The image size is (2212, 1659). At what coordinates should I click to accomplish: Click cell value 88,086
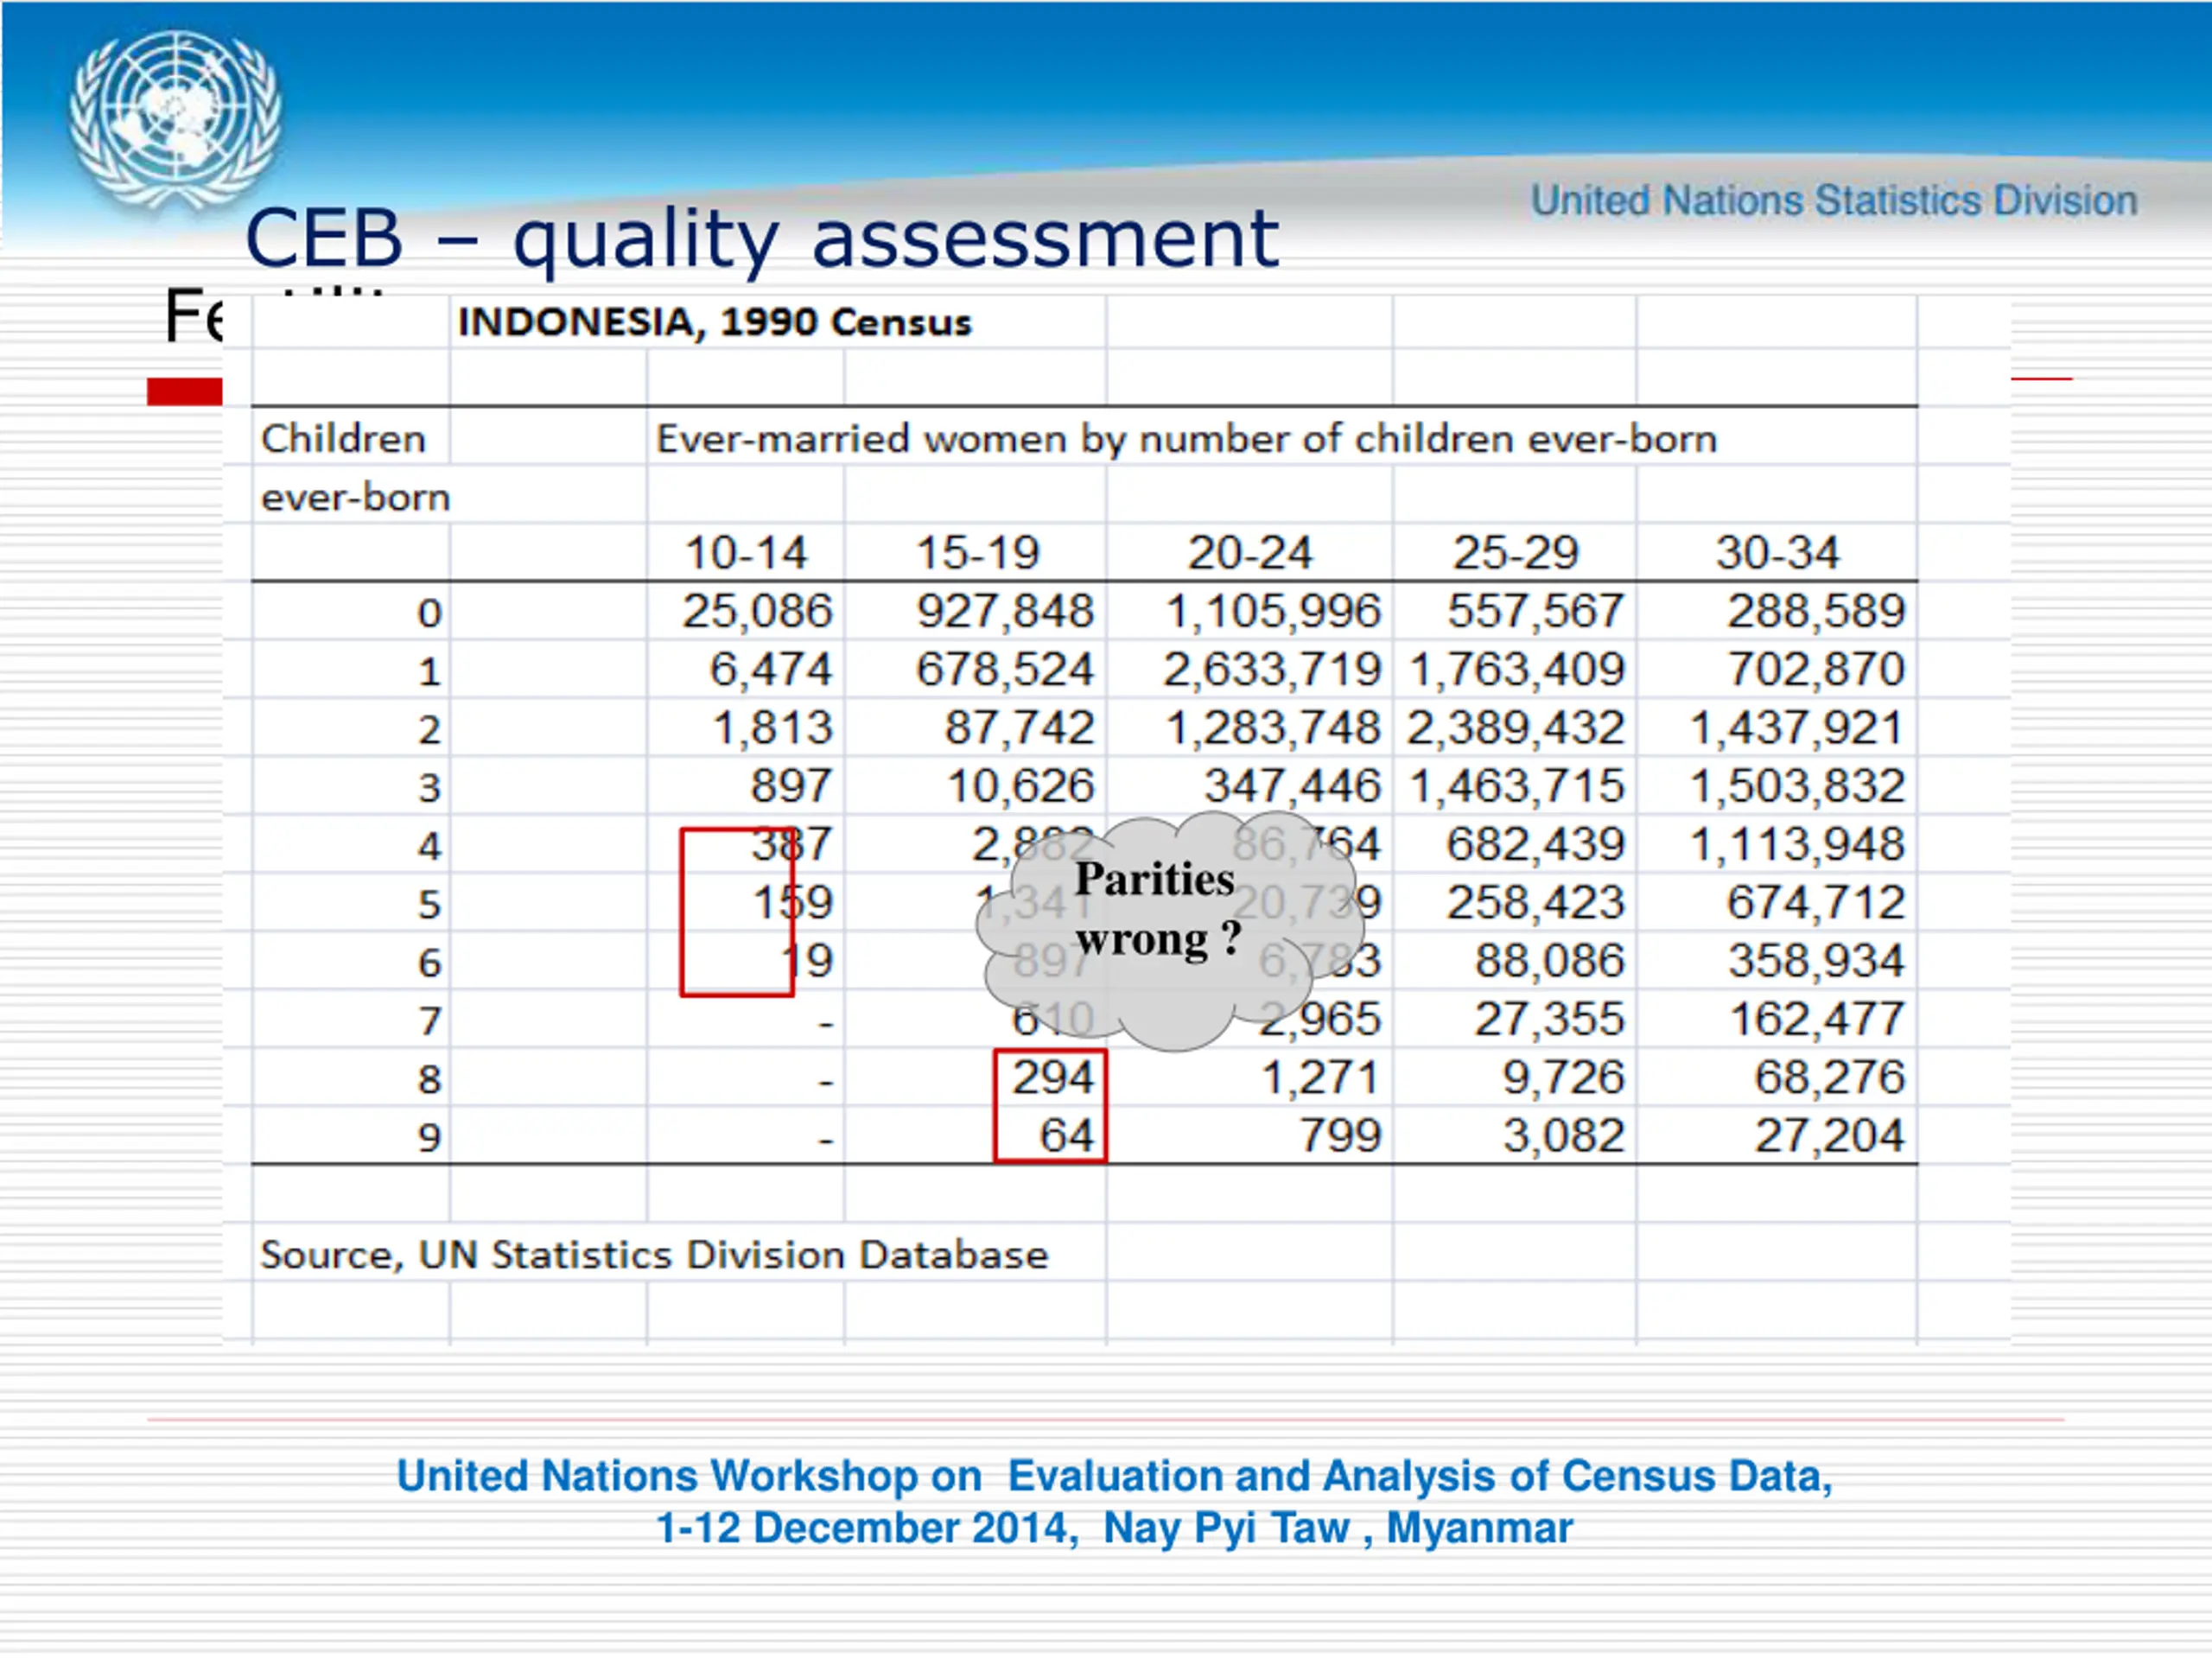pyautogui.click(x=1549, y=960)
